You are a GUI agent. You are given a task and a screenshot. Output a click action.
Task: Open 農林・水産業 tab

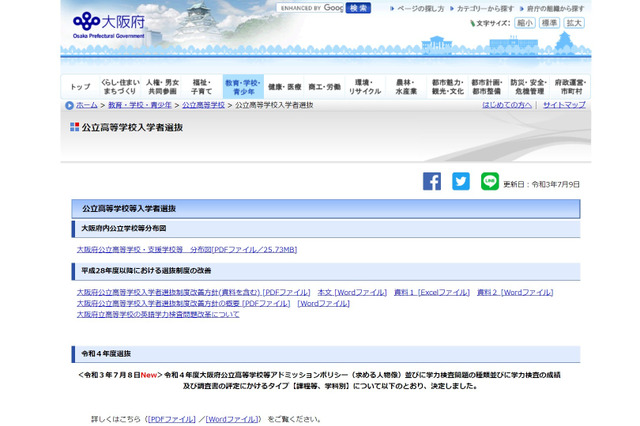(406, 87)
